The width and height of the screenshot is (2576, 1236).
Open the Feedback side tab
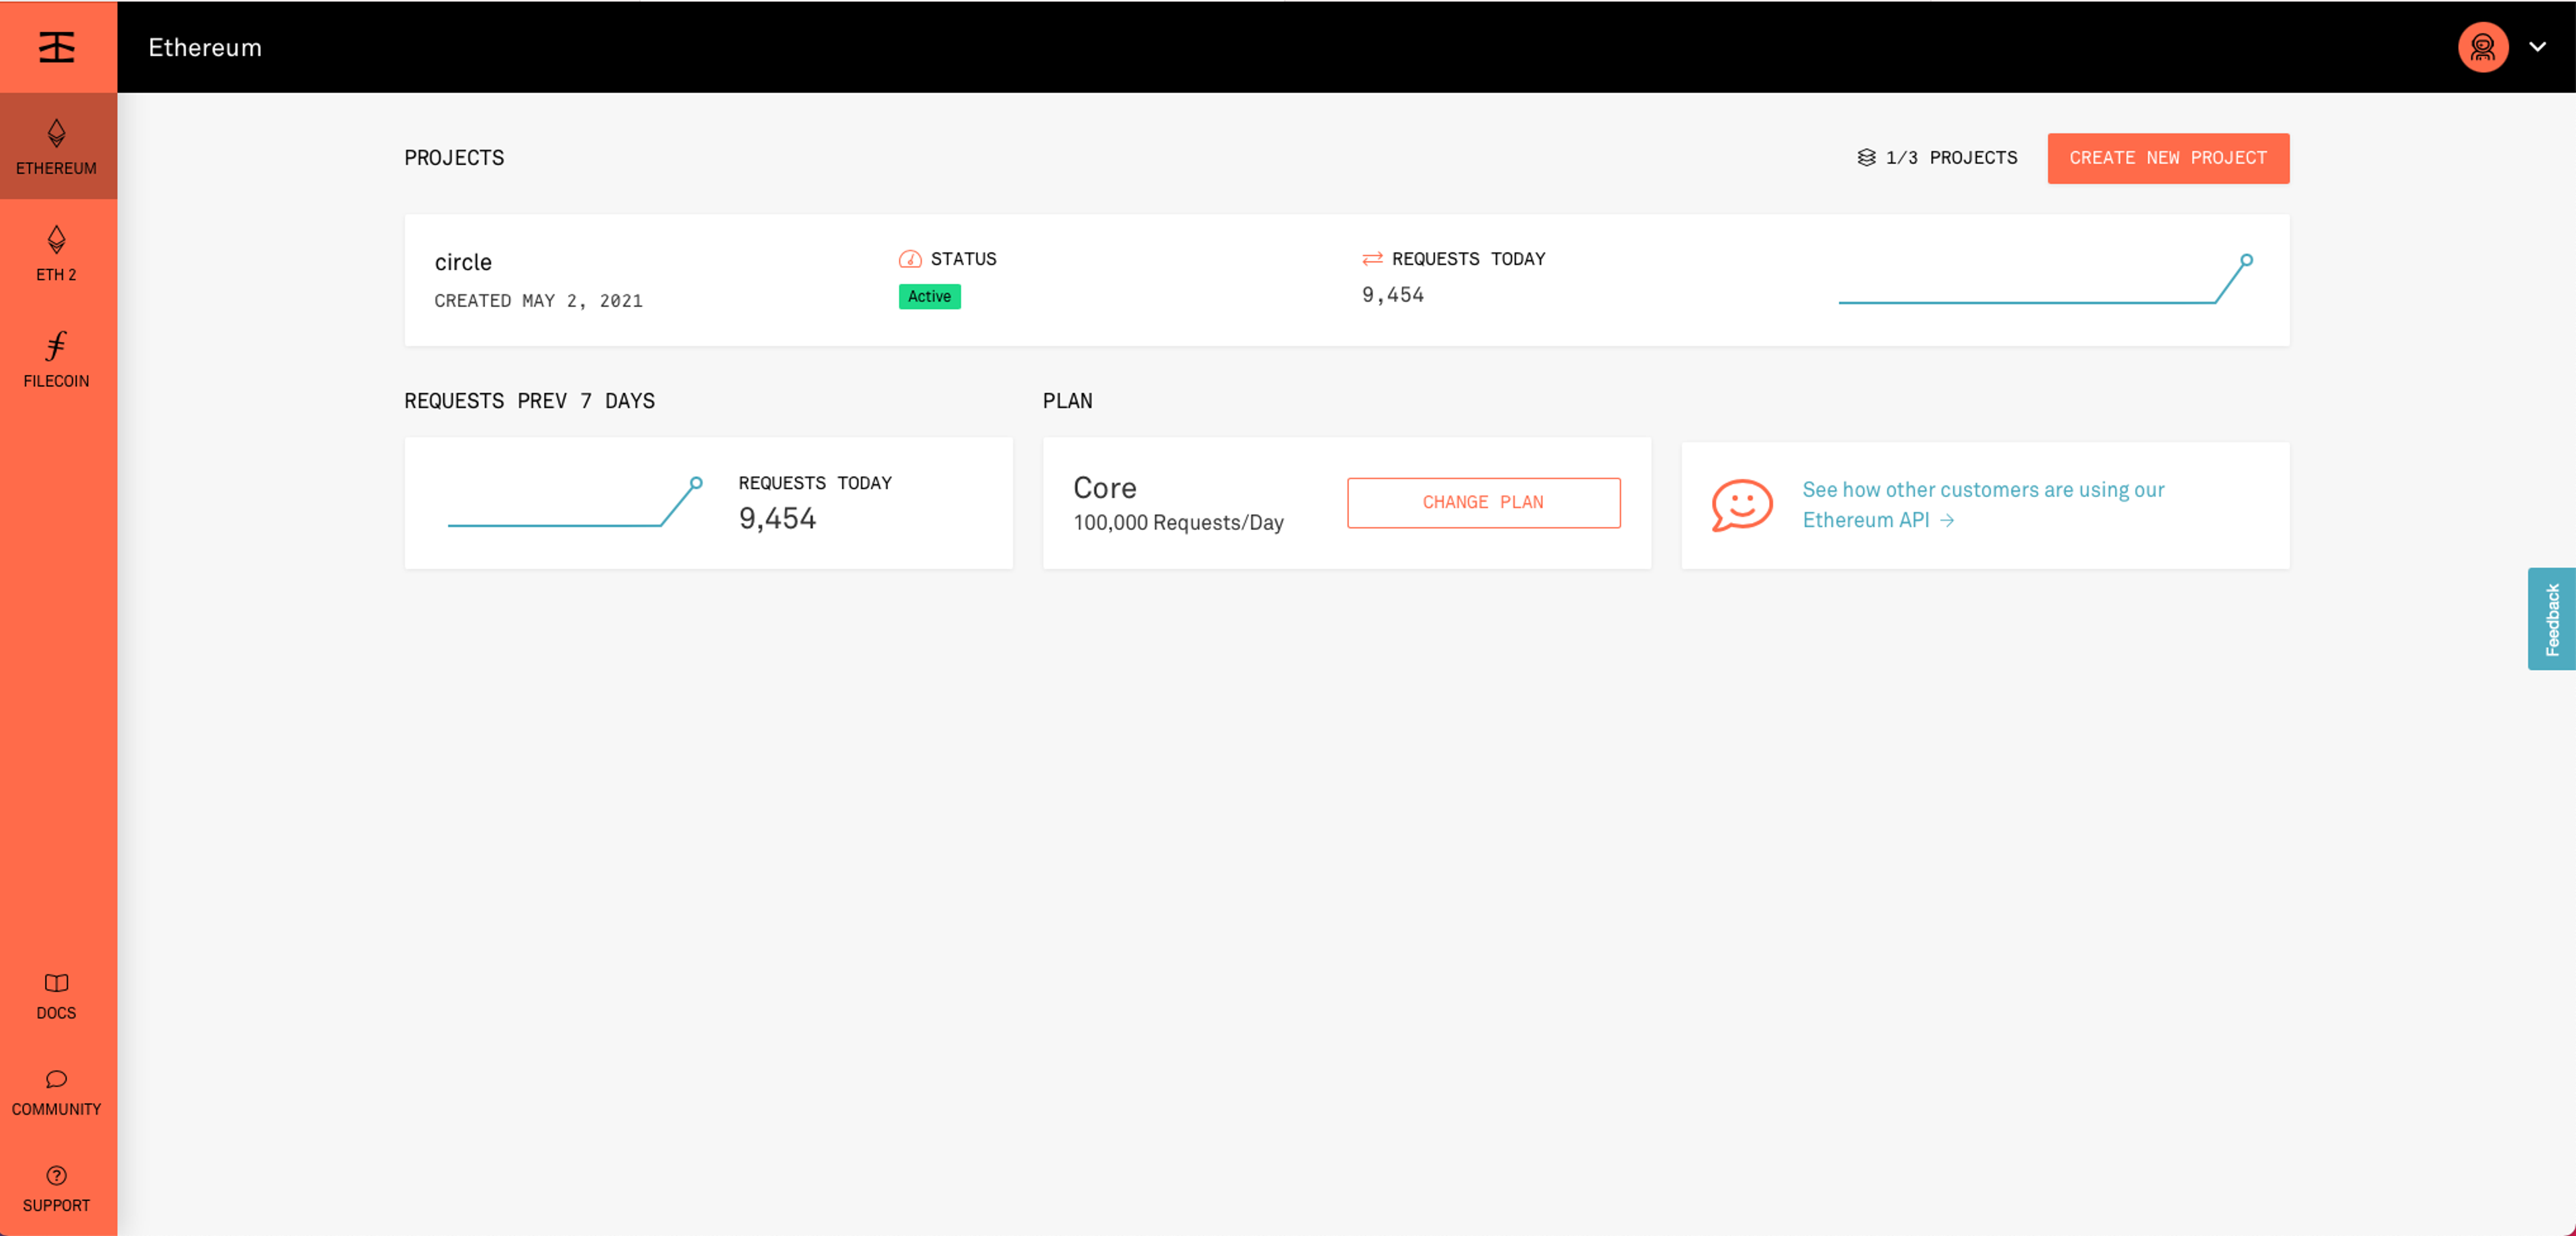pos(2551,619)
